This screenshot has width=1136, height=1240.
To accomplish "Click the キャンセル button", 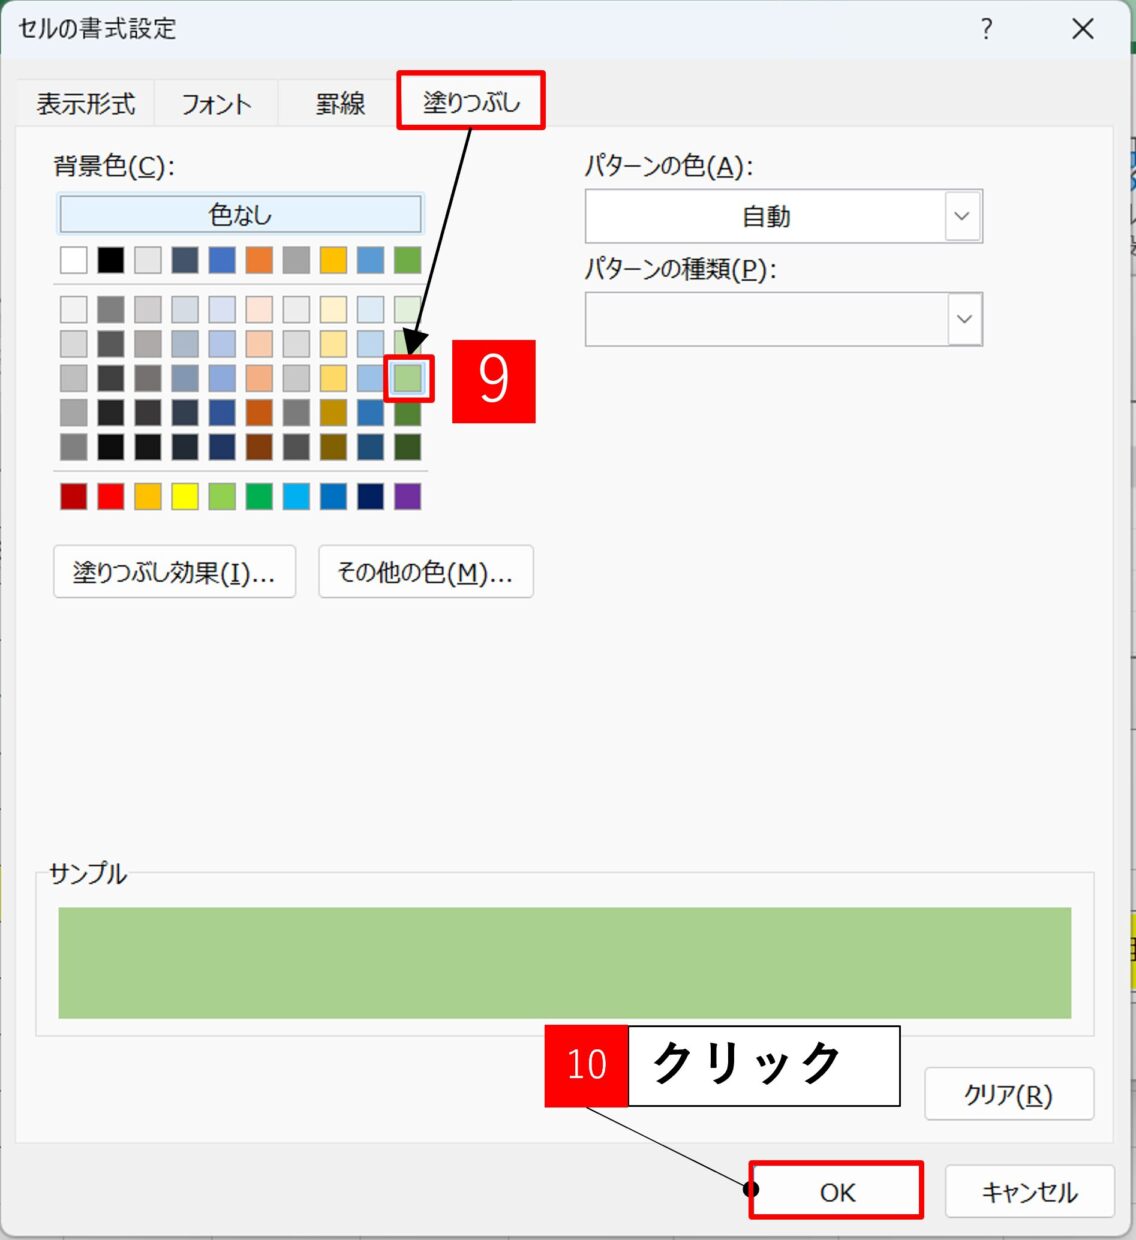I will tap(1029, 1191).
